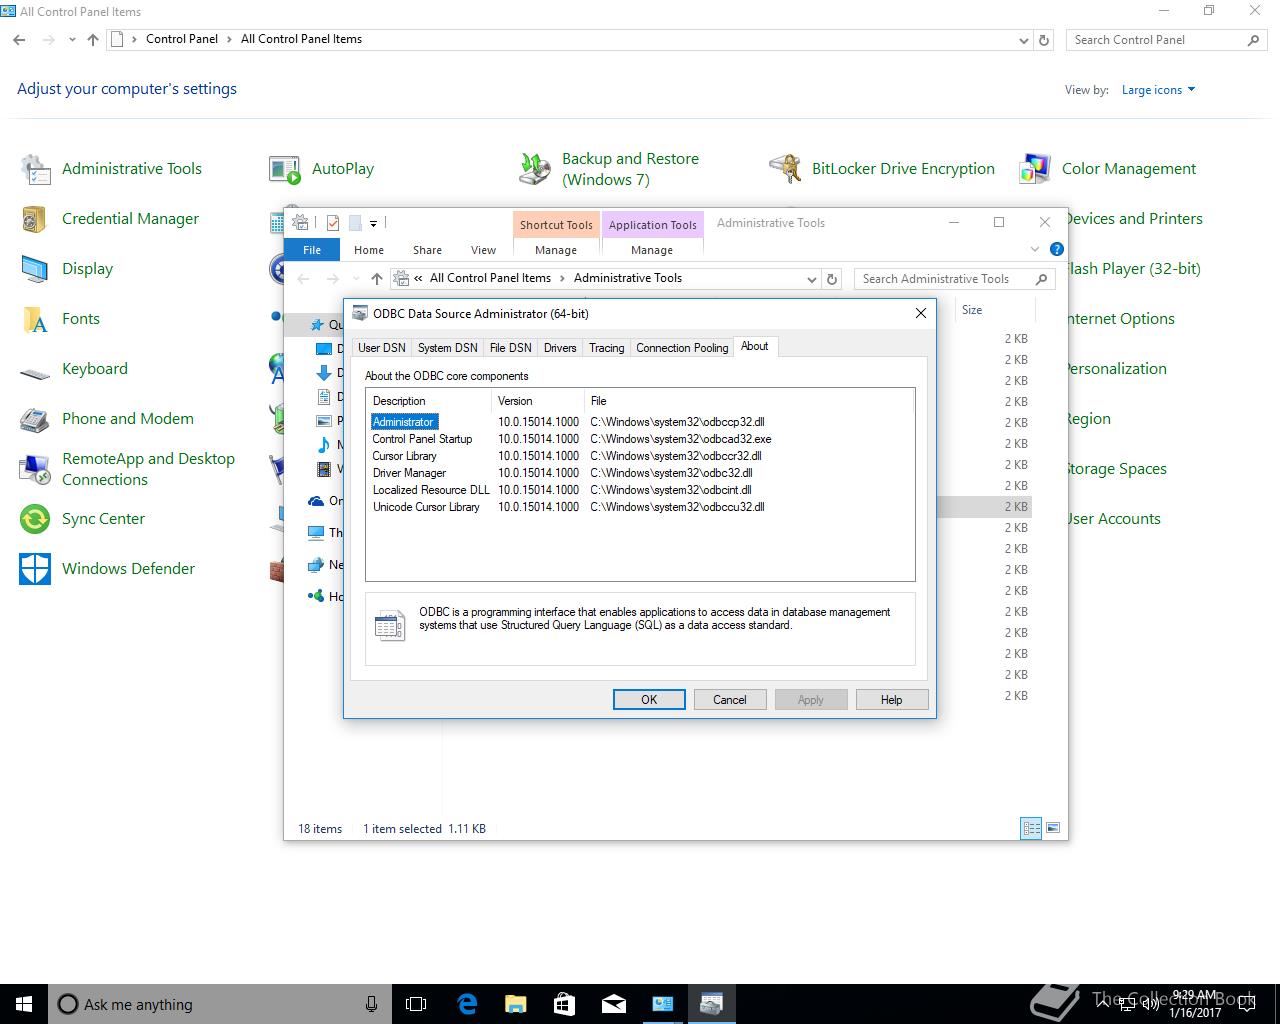
Task: Open the File menu in Administrative Tools
Action: click(x=312, y=250)
